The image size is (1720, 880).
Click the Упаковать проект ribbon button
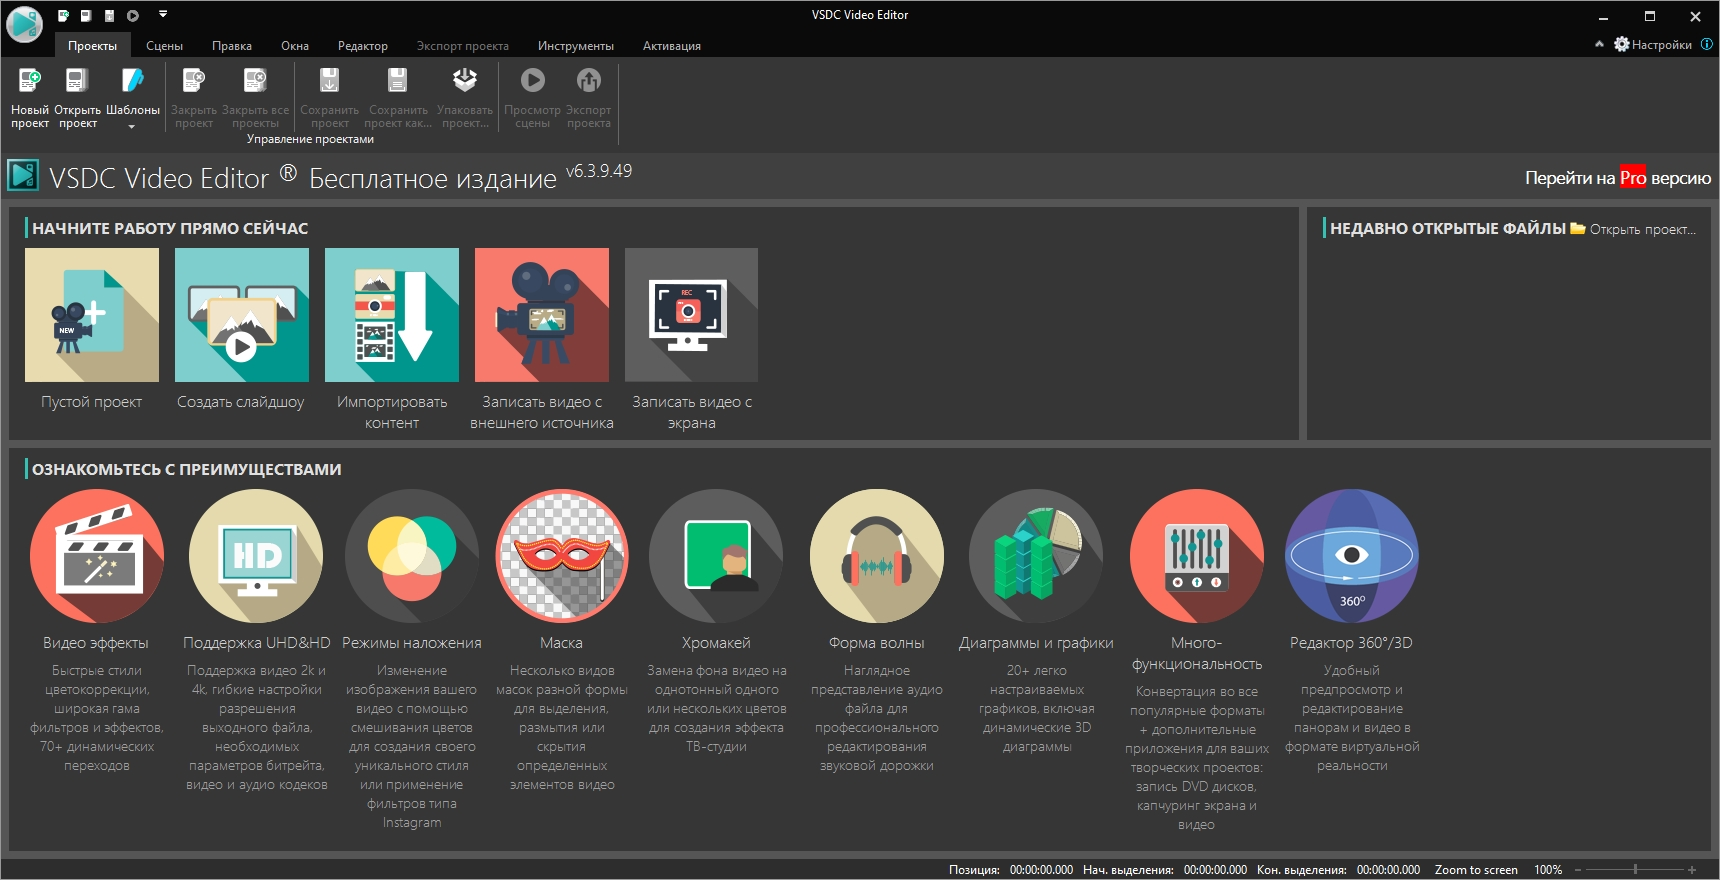tap(465, 97)
